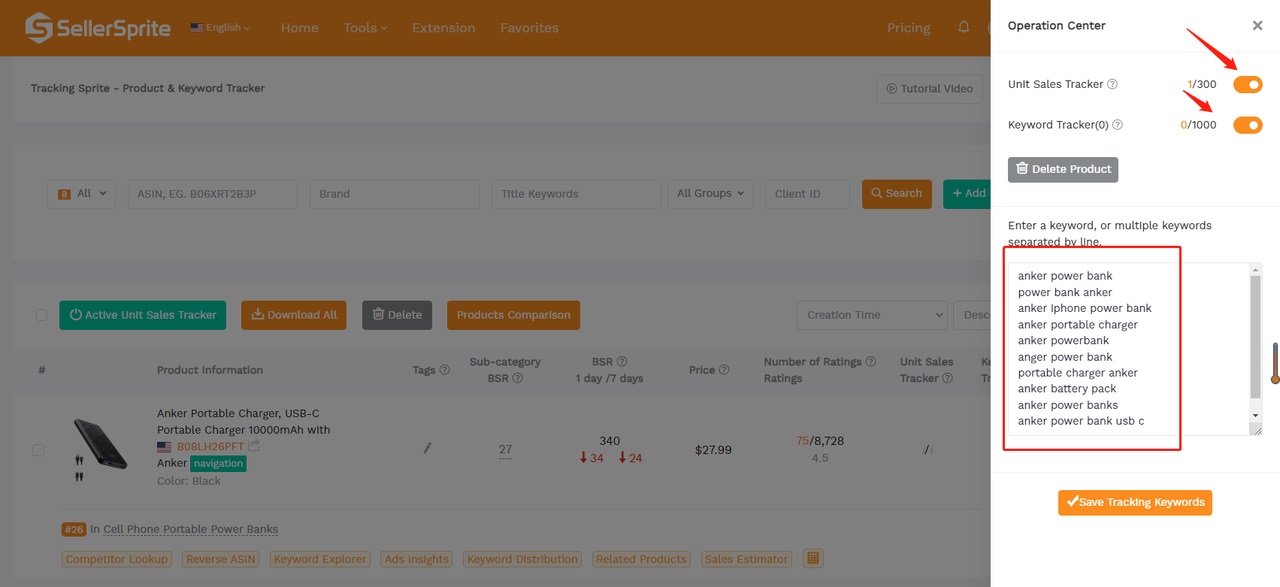Click the Sub-category BSR help icon
Screen dimensions: 1280x587
click(x=516, y=378)
